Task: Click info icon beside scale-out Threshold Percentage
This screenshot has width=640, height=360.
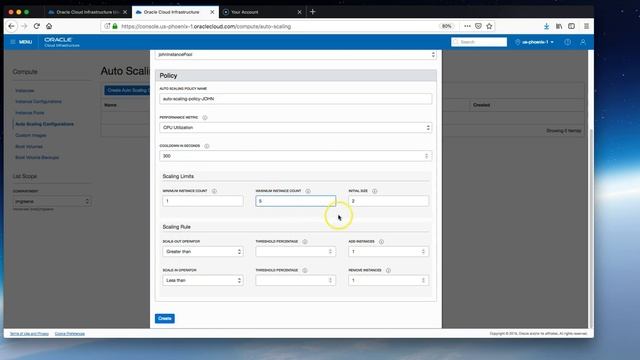Action: point(305,242)
